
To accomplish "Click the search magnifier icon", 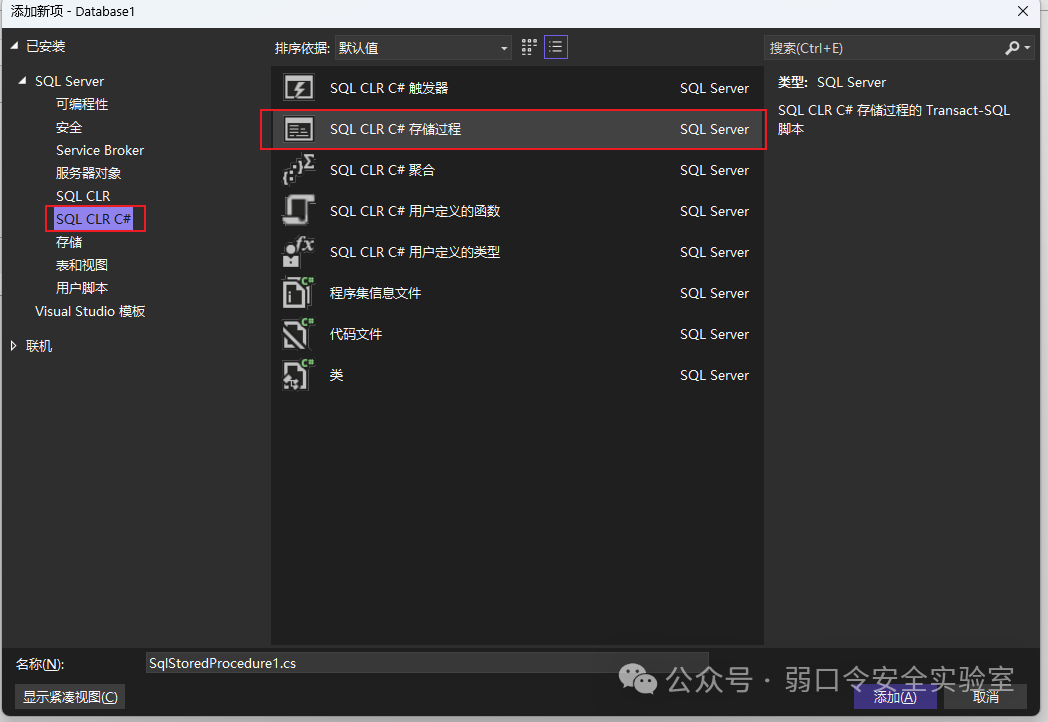I will point(1012,47).
